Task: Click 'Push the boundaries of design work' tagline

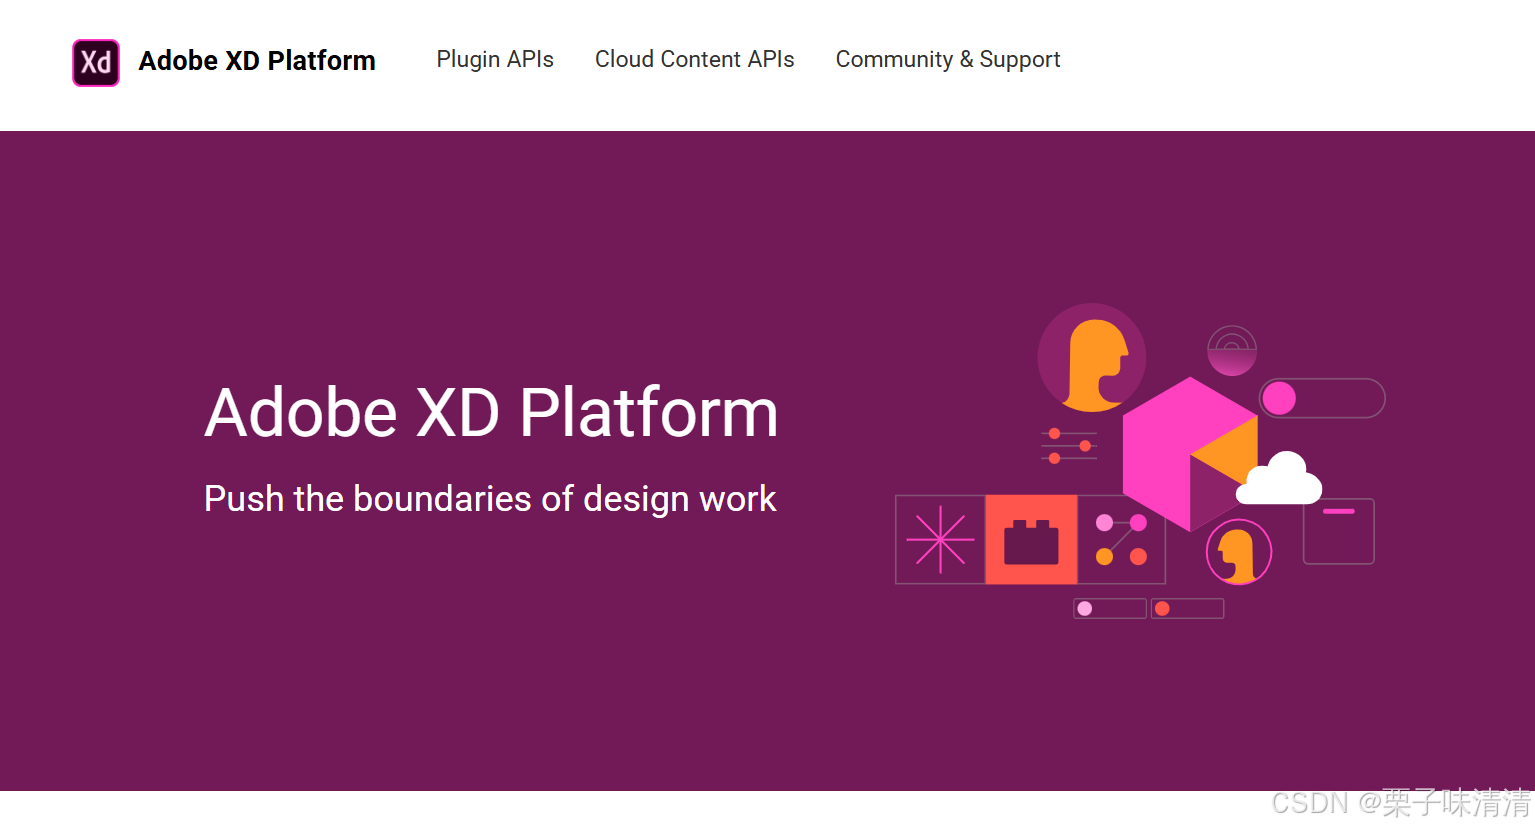Action: click(490, 499)
